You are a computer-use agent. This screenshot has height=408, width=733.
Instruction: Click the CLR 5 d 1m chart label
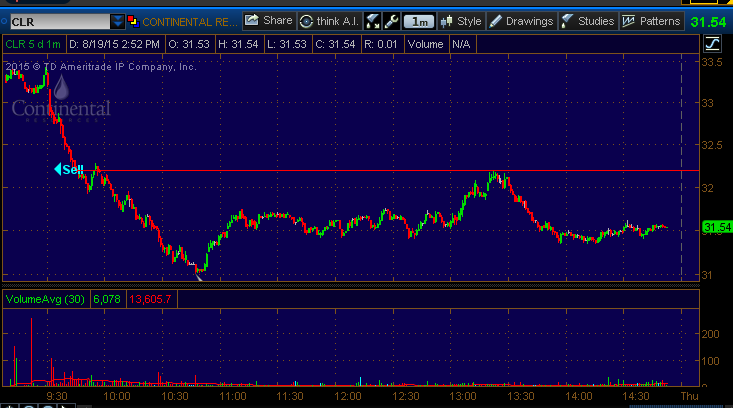point(32,44)
